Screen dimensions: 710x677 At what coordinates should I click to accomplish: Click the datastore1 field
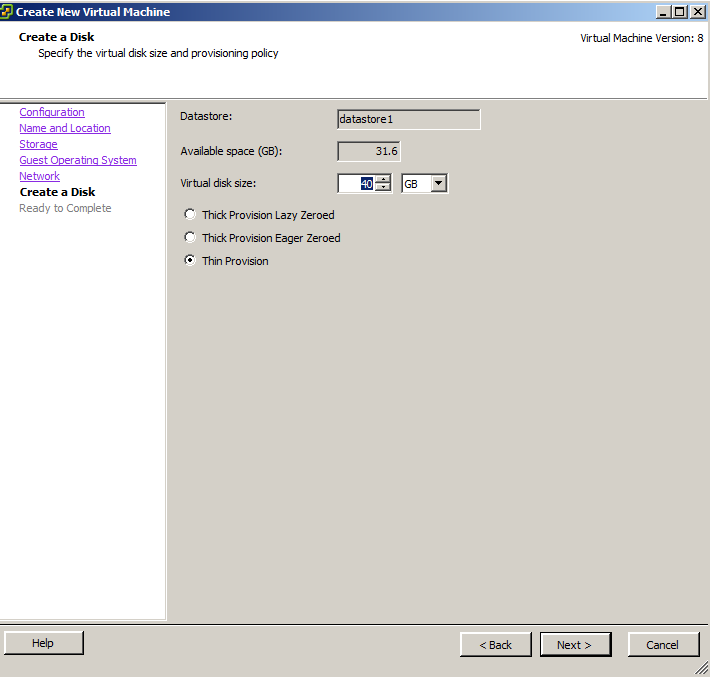(x=408, y=120)
